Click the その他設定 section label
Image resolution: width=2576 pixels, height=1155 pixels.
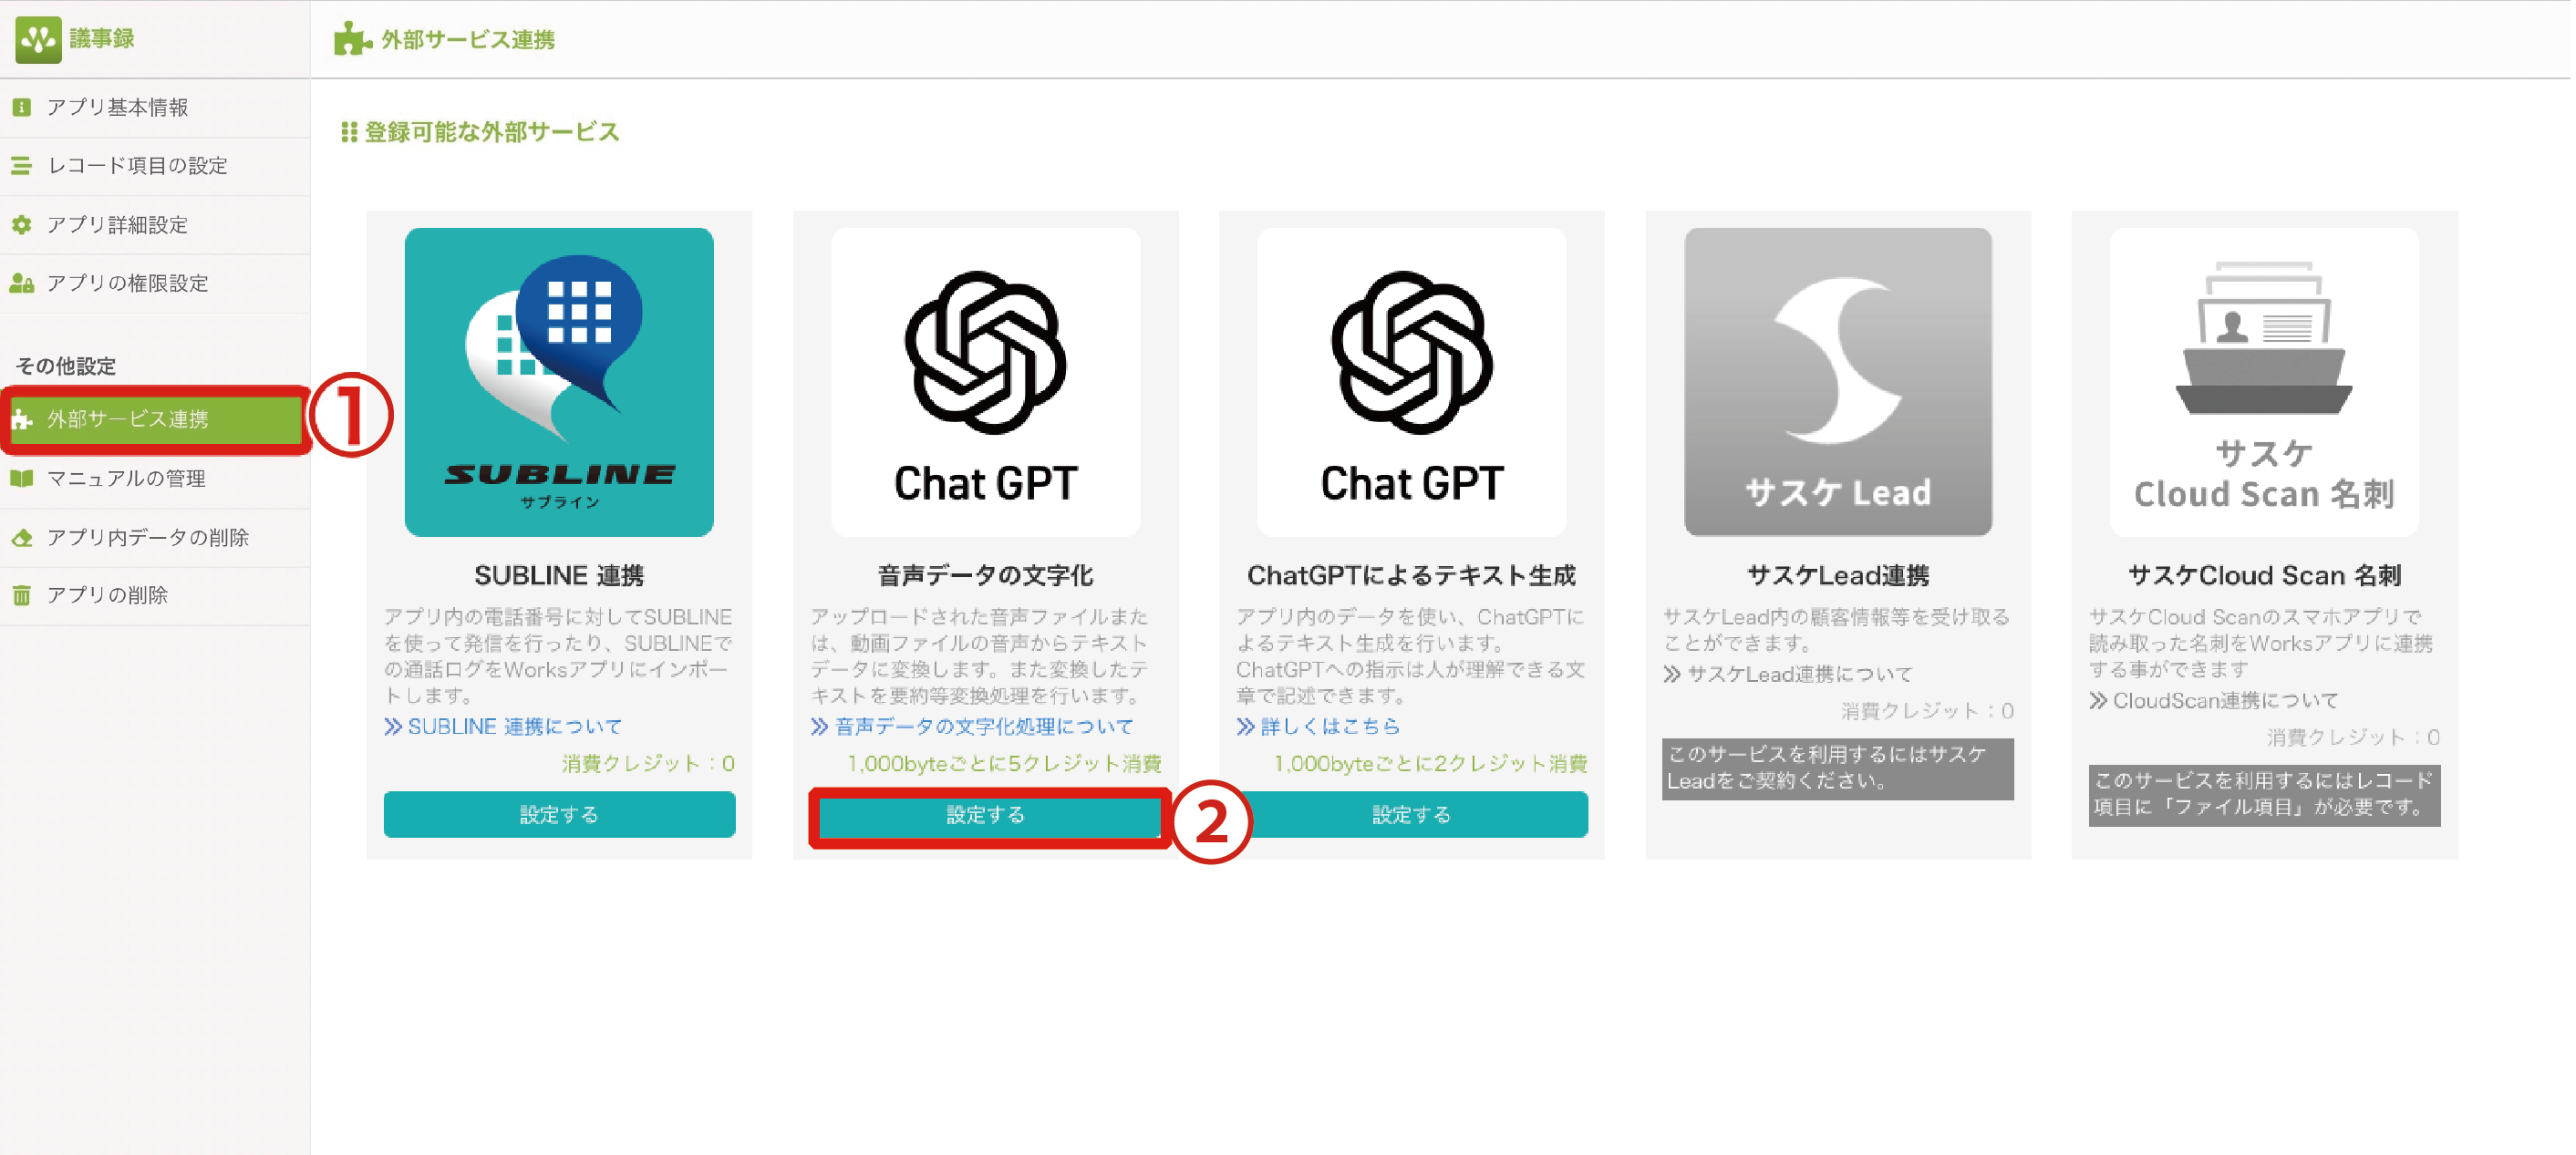(66, 367)
